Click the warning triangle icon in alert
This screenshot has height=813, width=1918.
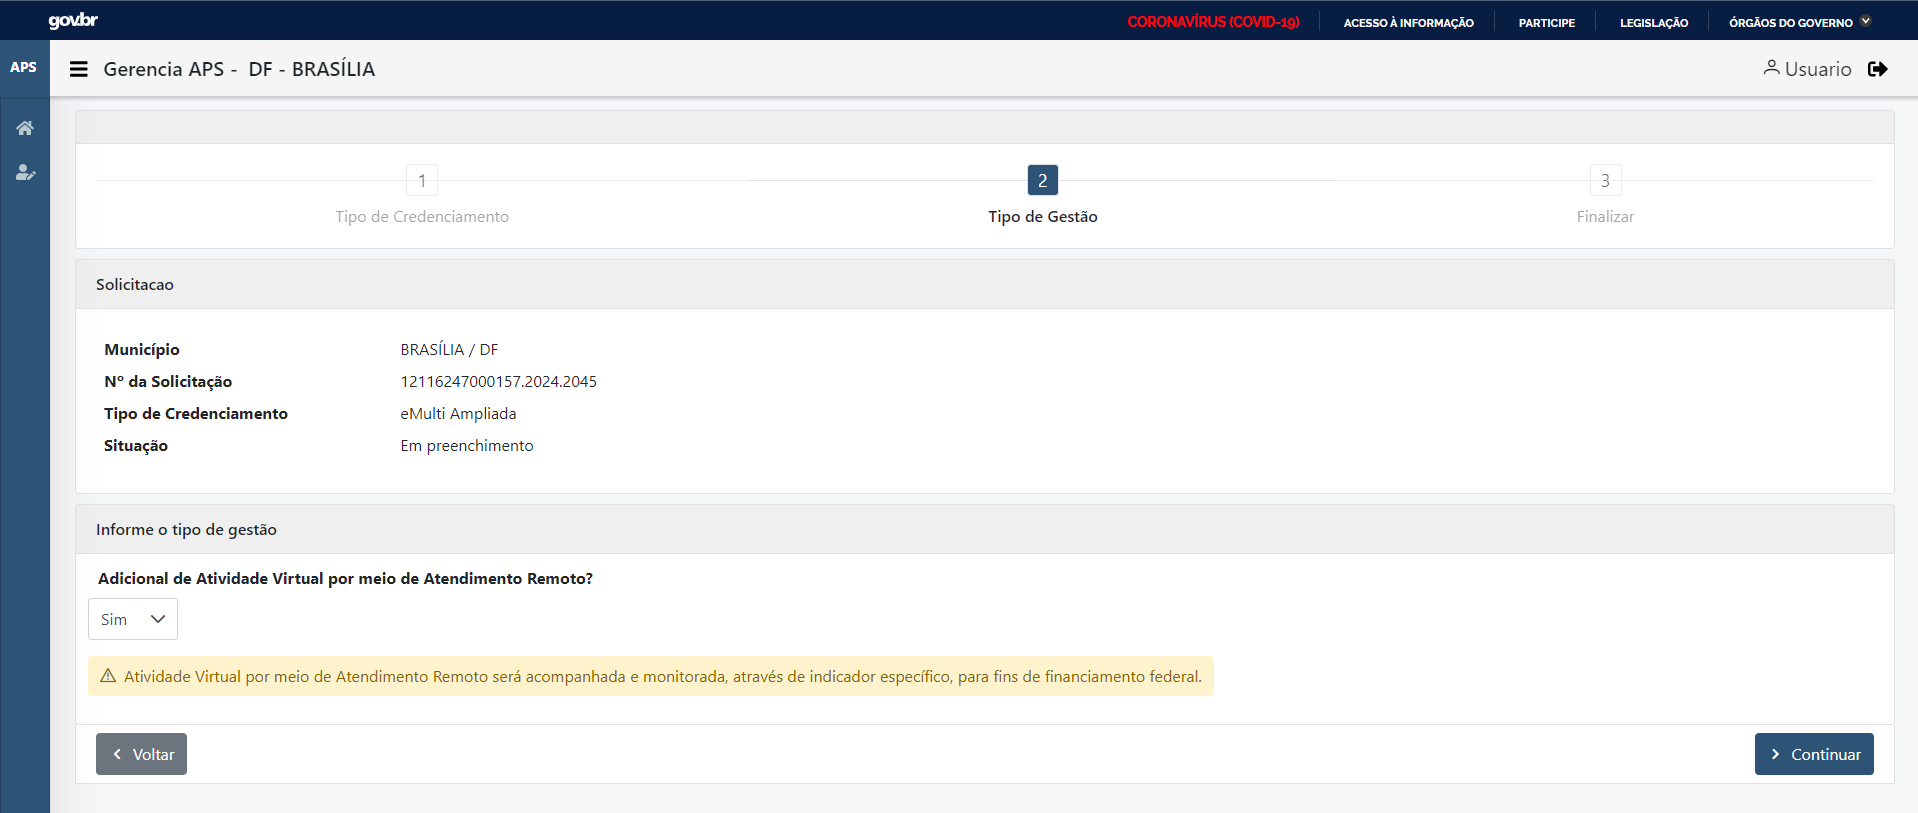pos(108,676)
